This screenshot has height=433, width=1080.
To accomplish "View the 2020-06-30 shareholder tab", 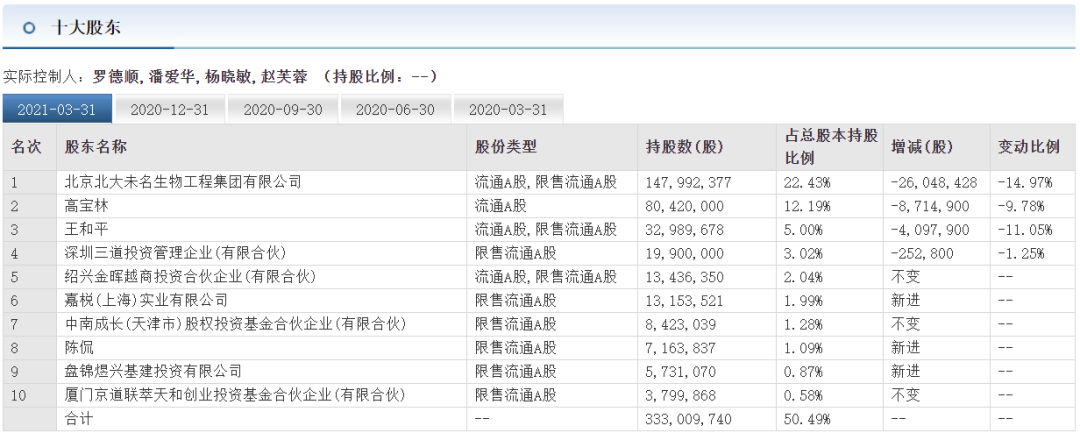I will click(x=395, y=110).
